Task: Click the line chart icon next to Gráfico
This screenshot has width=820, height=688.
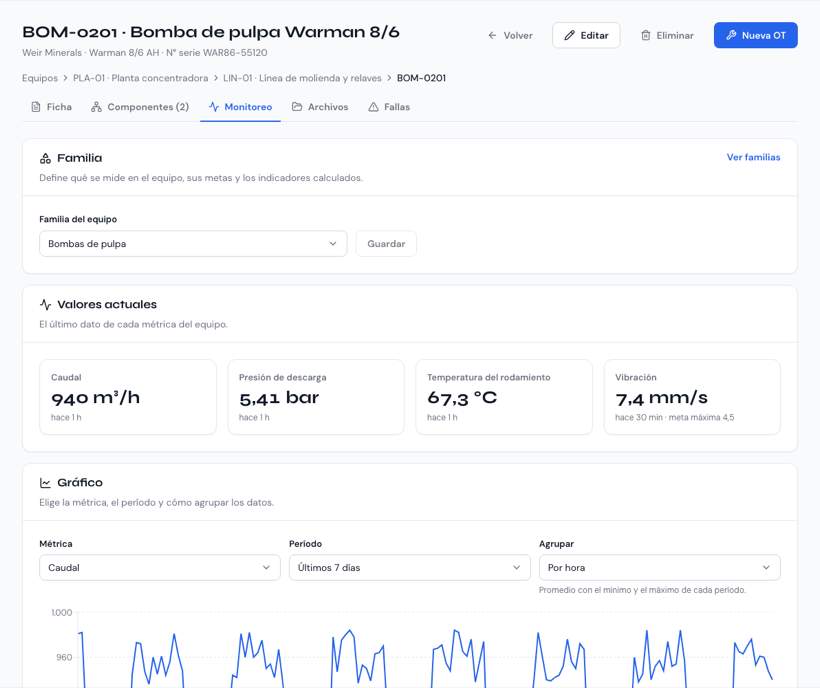Action: point(45,483)
